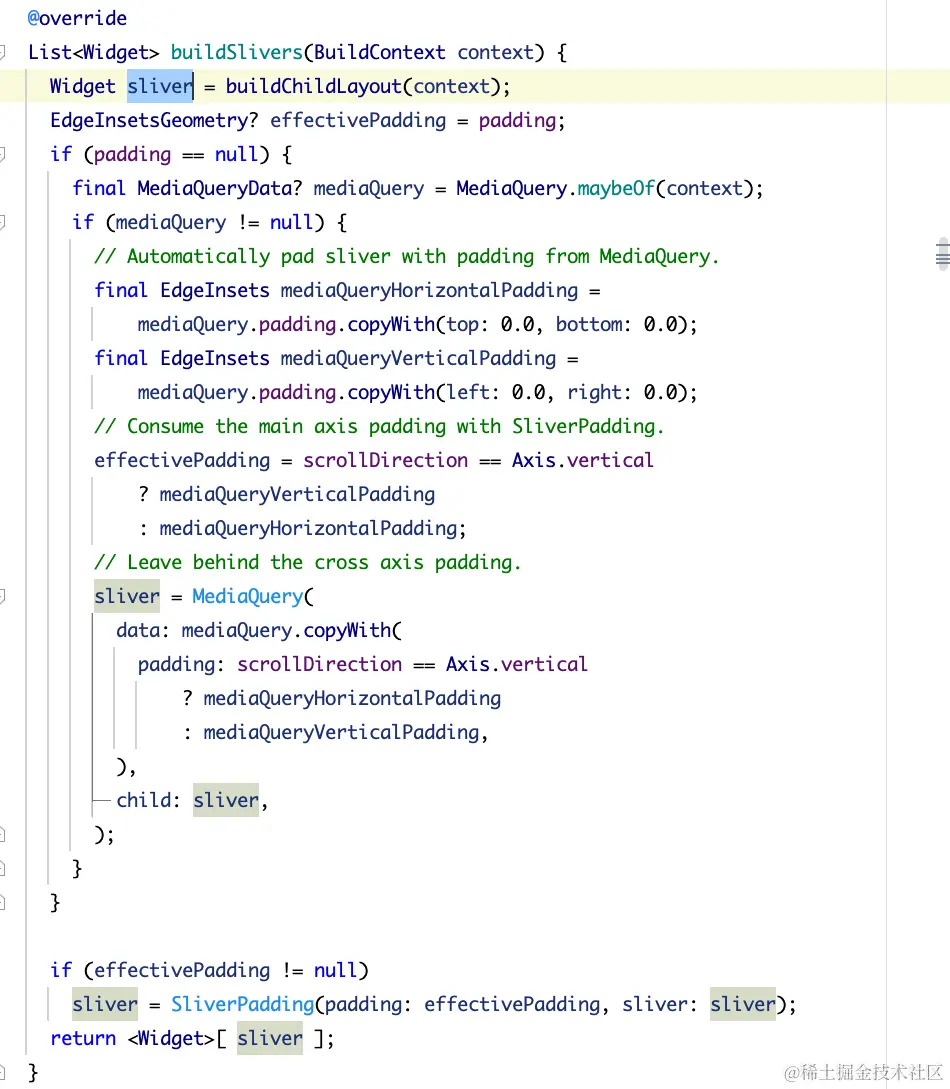The height and width of the screenshot is (1089, 950).
Task: Fold the 'sliver = MediaQuery(' expression in gutter
Action: 3,597
